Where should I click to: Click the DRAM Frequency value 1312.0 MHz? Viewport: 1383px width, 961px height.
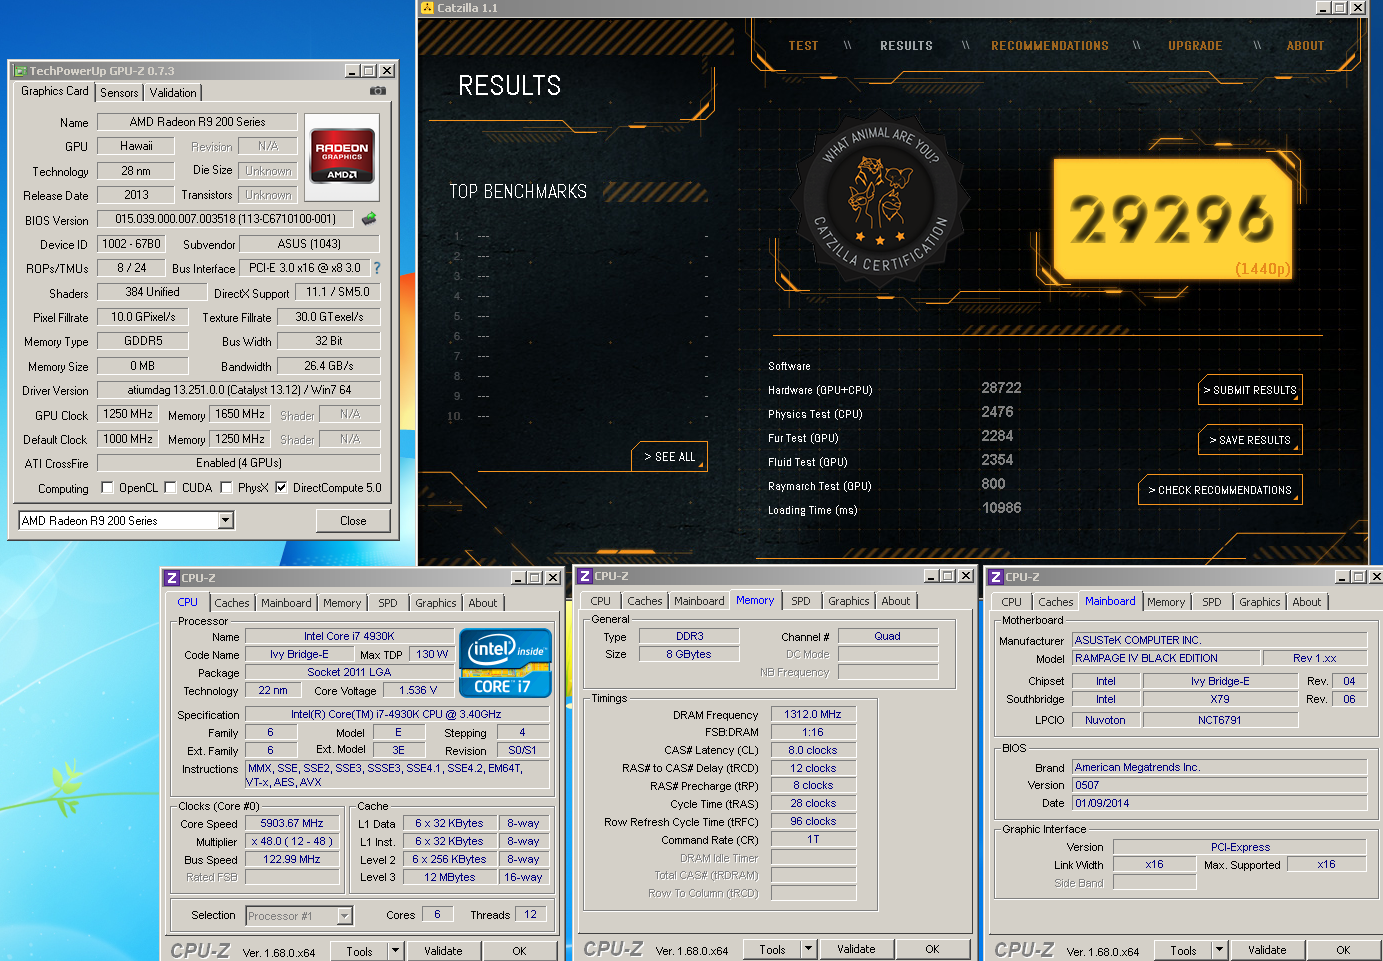coord(812,714)
